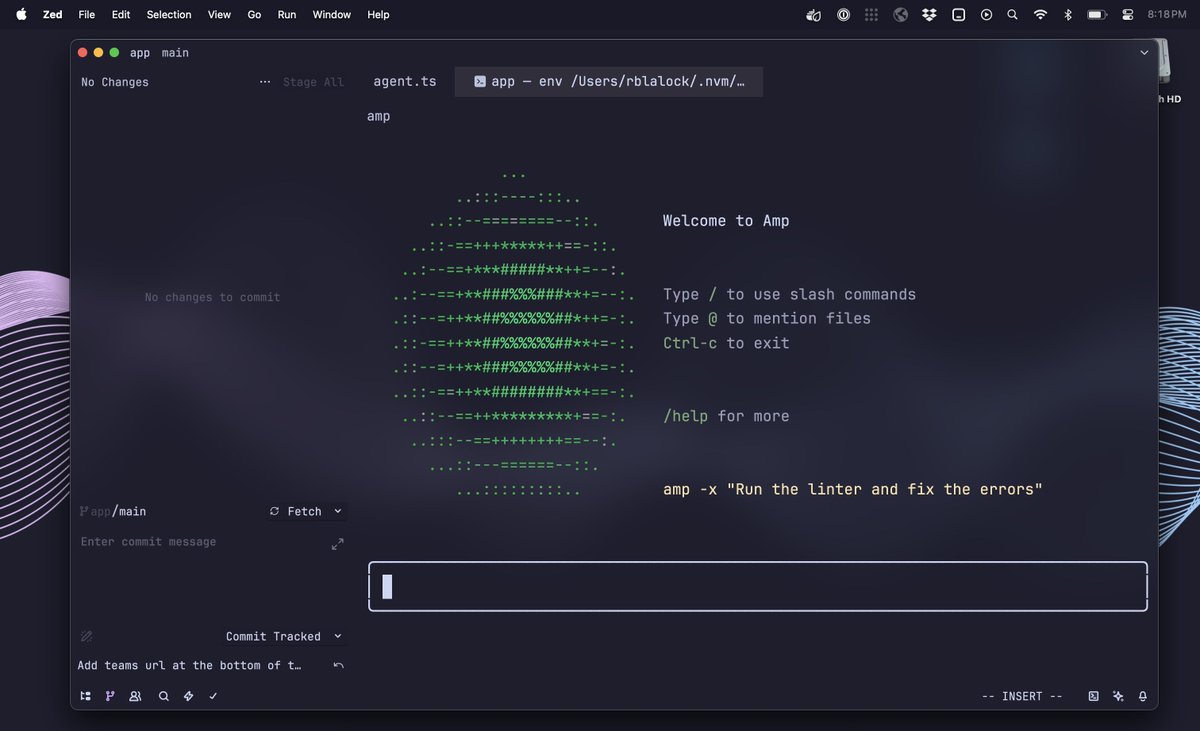This screenshot has height=731, width=1200.
Task: Click the Commit Tracked button
Action: (x=273, y=636)
